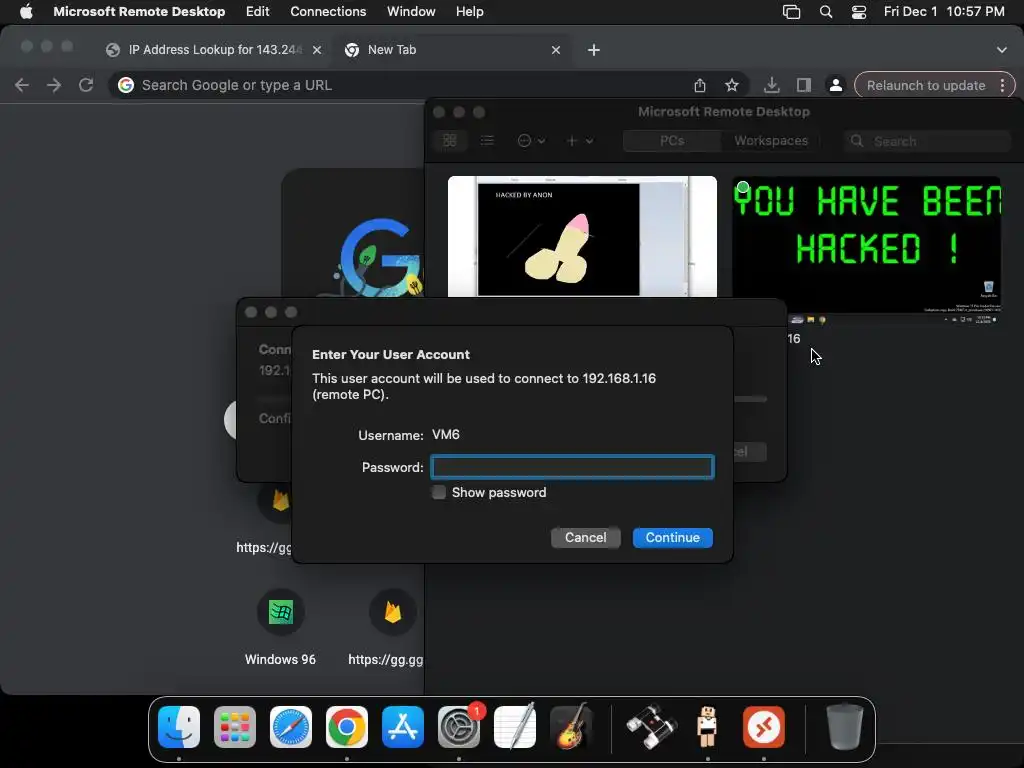Close the IP Address Lookup tab

[x=317, y=50]
